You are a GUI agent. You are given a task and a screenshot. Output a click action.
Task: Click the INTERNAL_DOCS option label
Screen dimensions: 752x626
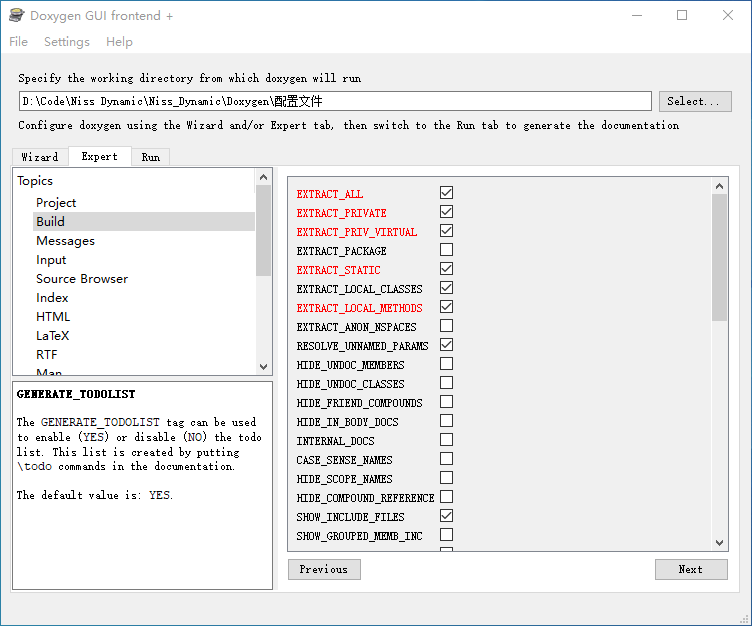(336, 441)
